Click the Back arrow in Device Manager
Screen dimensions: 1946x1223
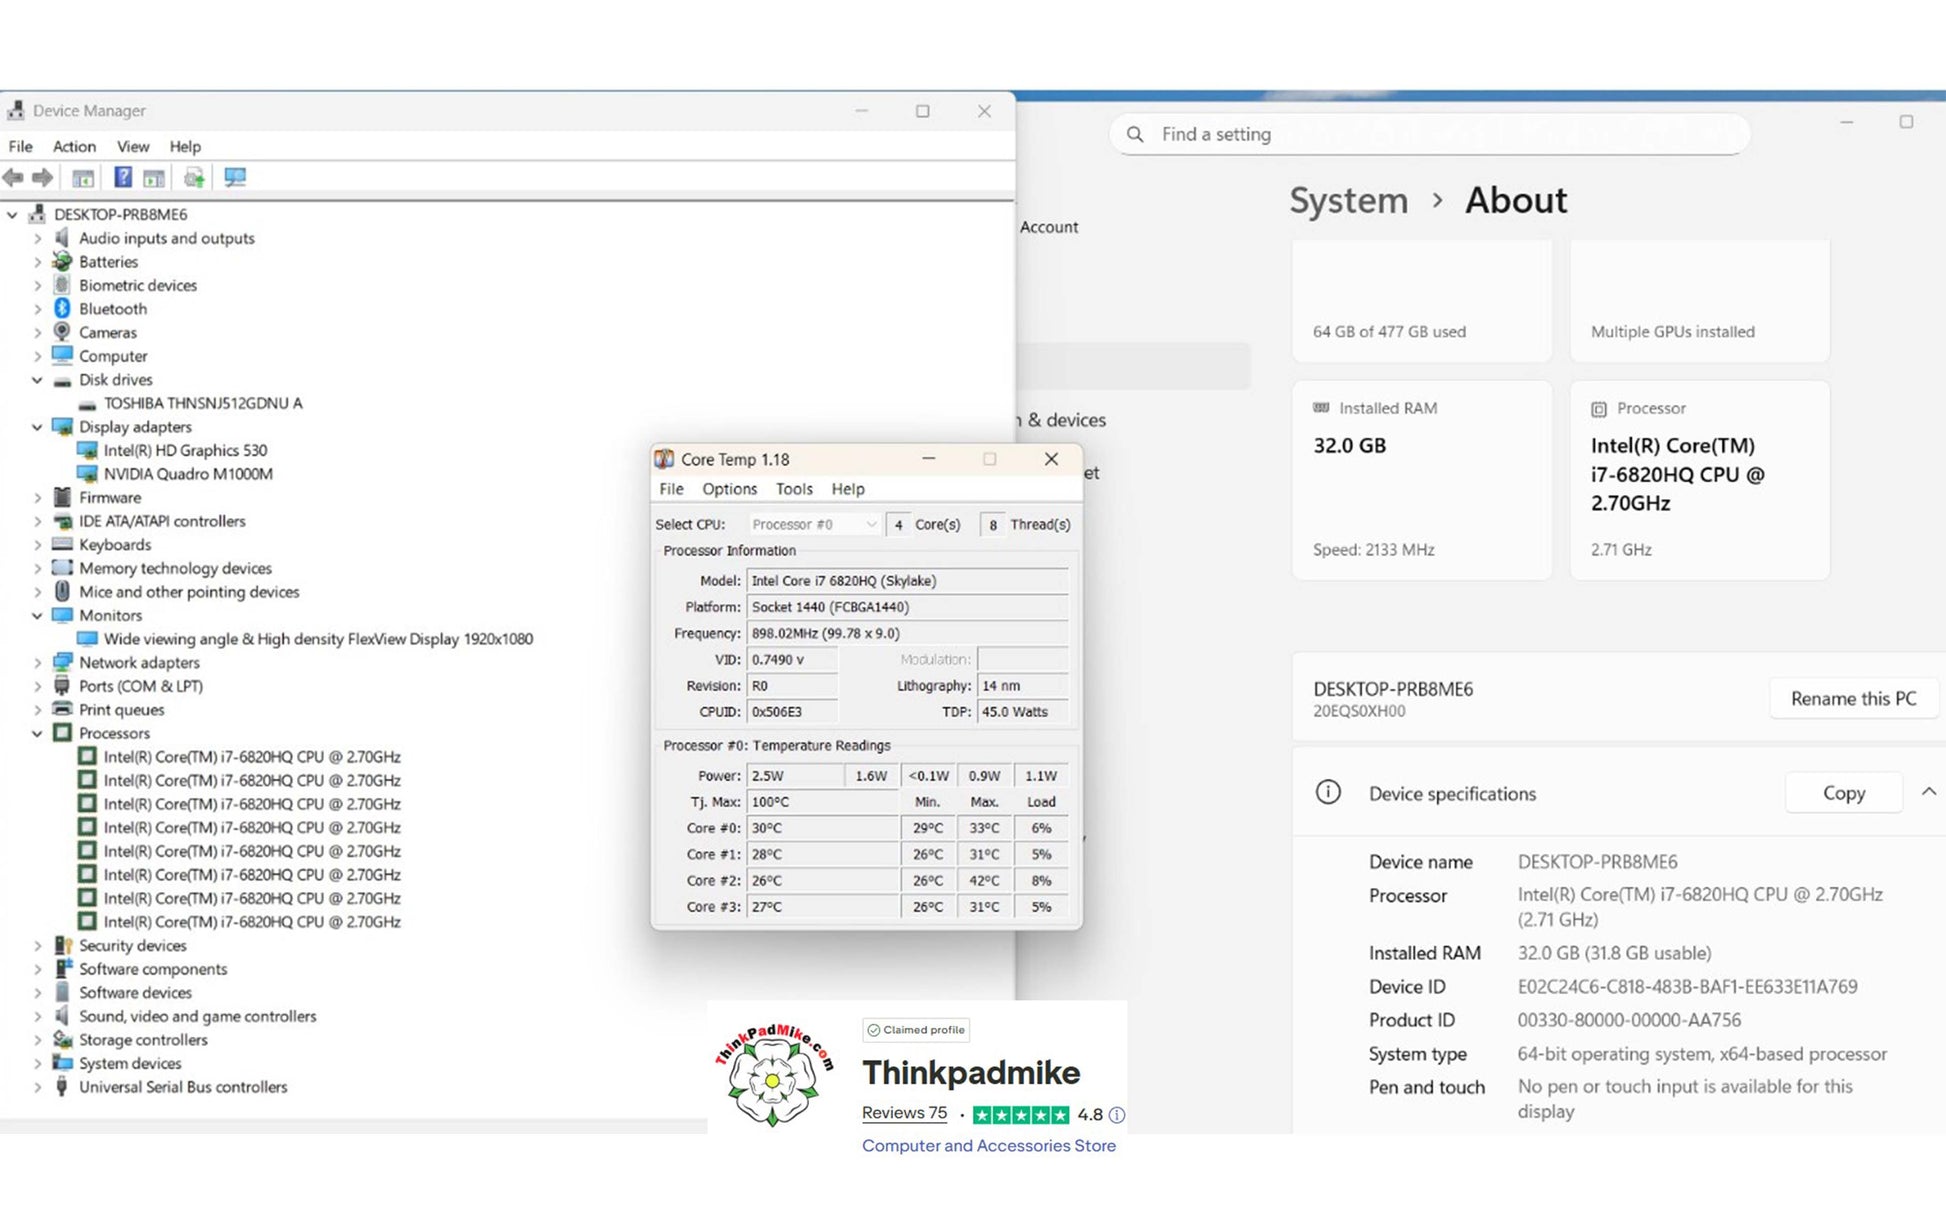click(13, 177)
